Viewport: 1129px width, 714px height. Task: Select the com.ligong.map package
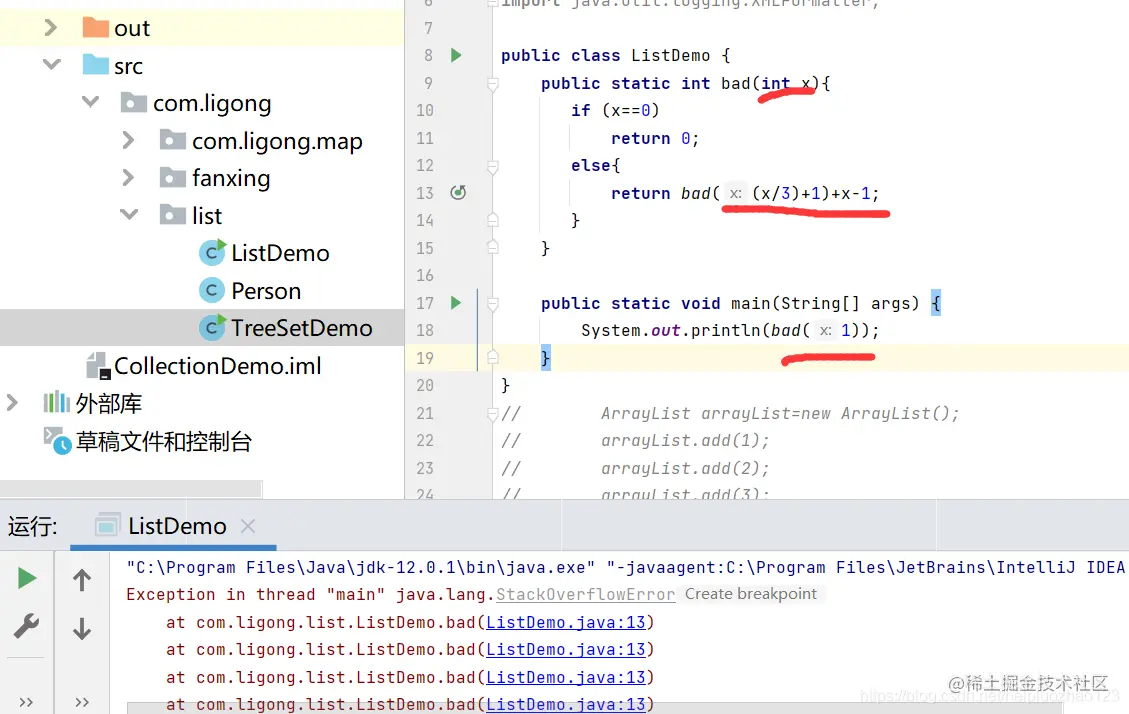click(276, 141)
